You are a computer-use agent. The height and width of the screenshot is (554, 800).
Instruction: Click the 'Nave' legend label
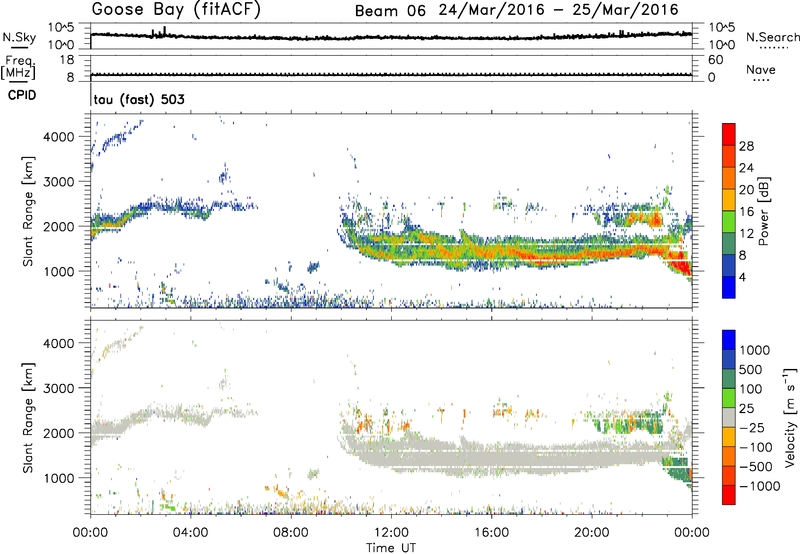tap(761, 70)
